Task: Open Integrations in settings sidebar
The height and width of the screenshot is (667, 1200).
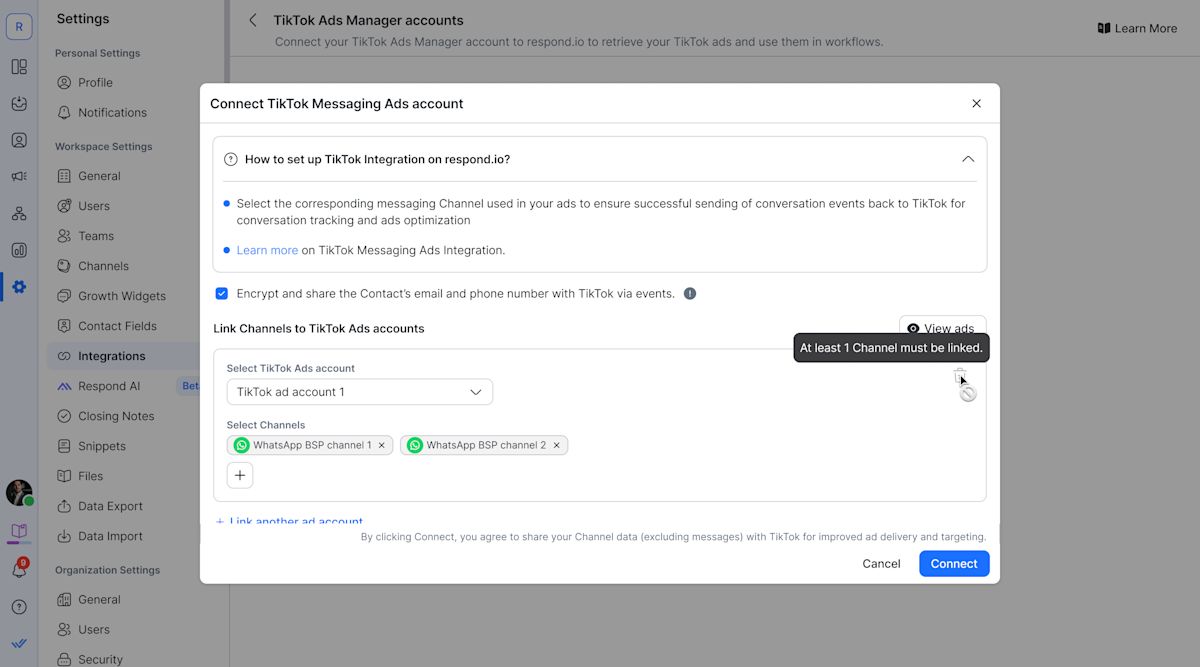Action: [x=111, y=356]
